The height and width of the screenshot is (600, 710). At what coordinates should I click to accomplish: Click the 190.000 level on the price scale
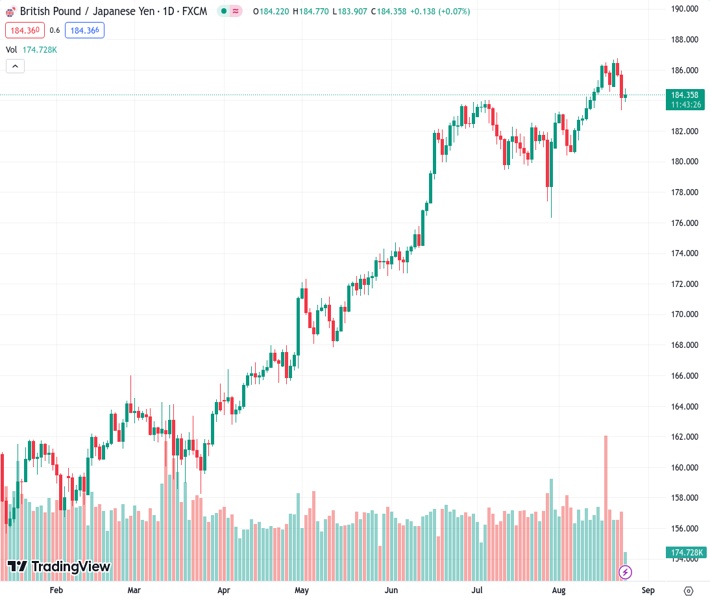point(685,9)
